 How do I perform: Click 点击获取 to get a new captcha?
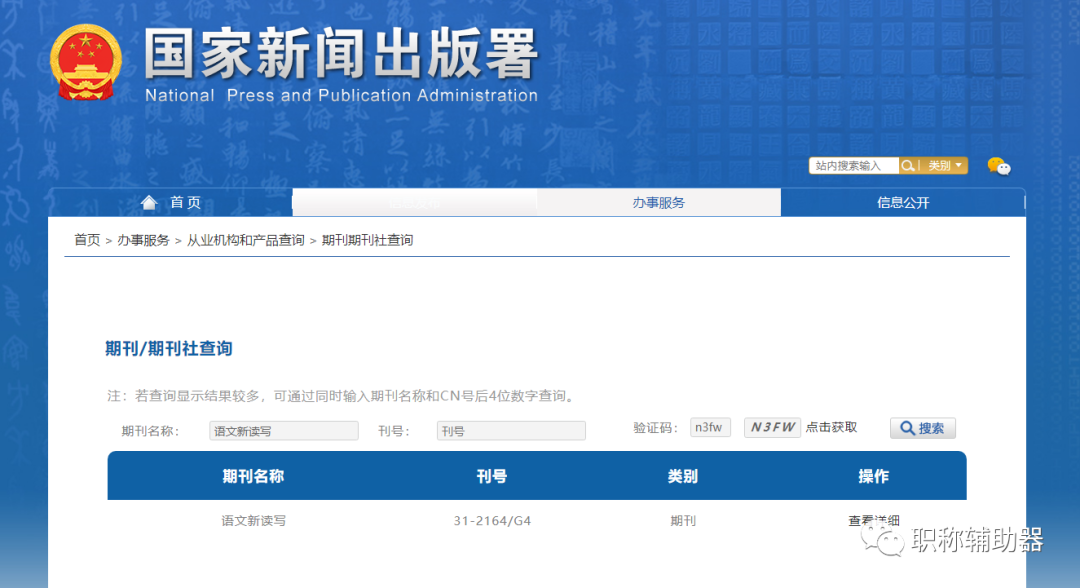831,428
